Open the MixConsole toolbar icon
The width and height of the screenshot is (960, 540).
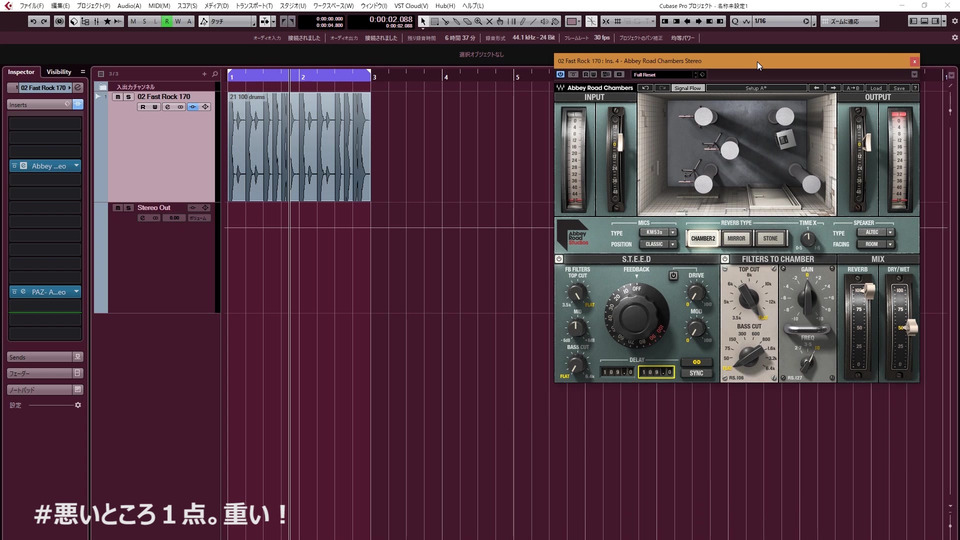pos(96,21)
